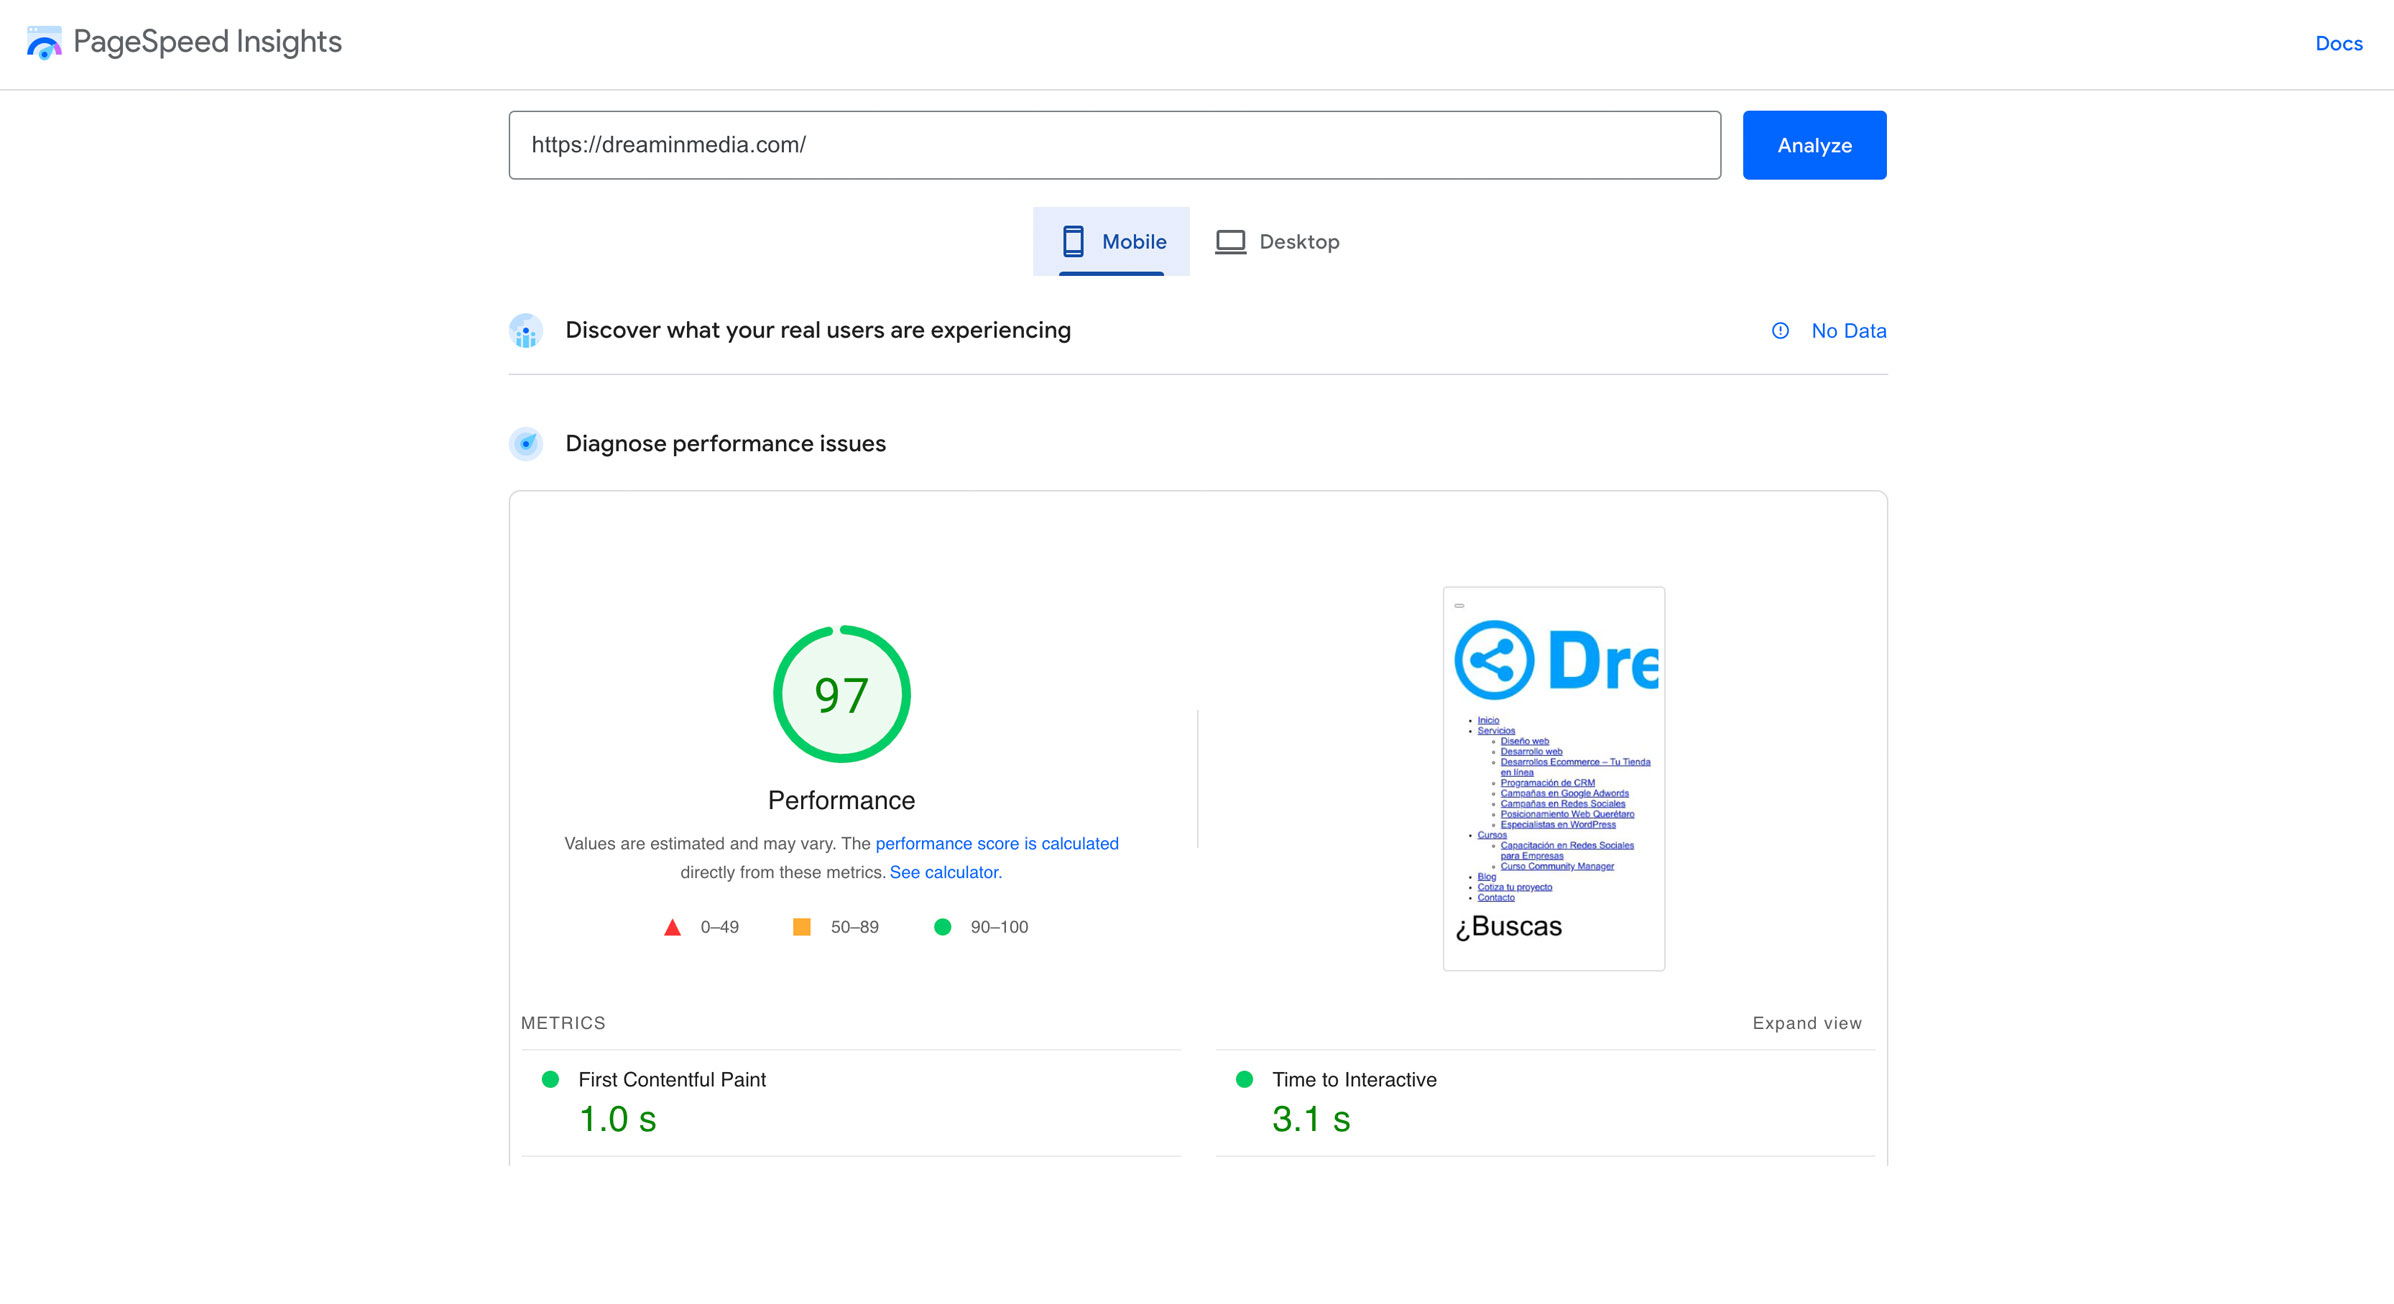Select 'Discover what your real users' heading

[x=818, y=330]
